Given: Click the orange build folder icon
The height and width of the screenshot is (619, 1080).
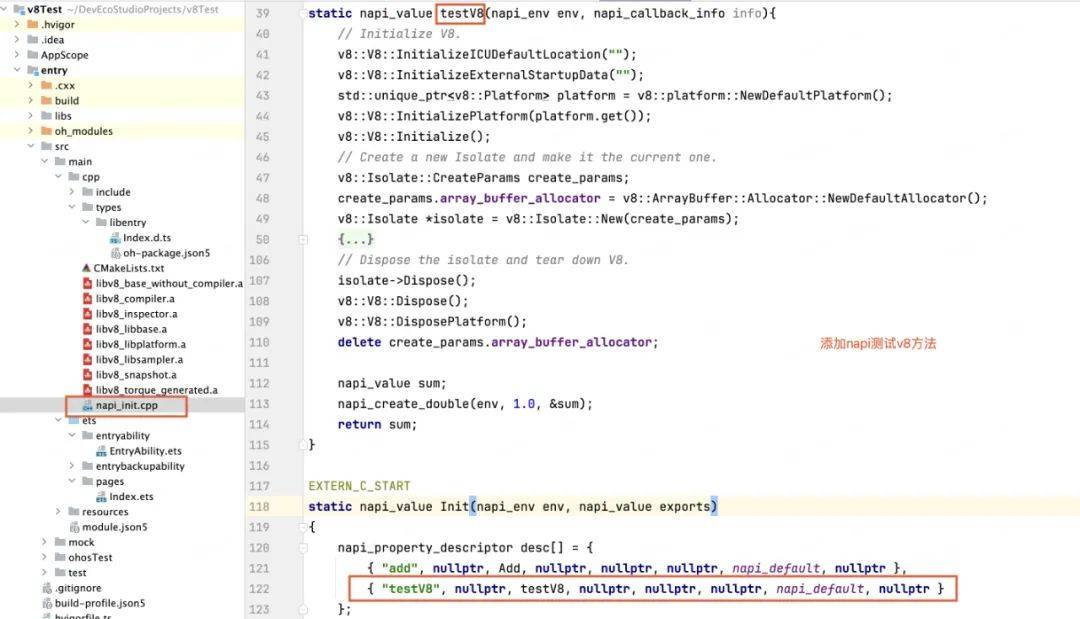Looking at the screenshot, I should click(x=47, y=101).
